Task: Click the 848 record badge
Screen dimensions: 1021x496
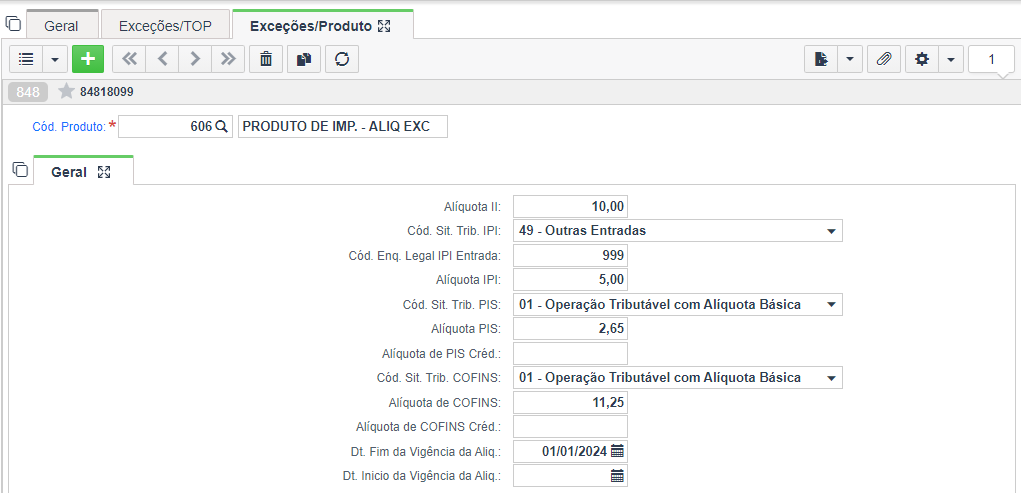Action: click(x=28, y=92)
